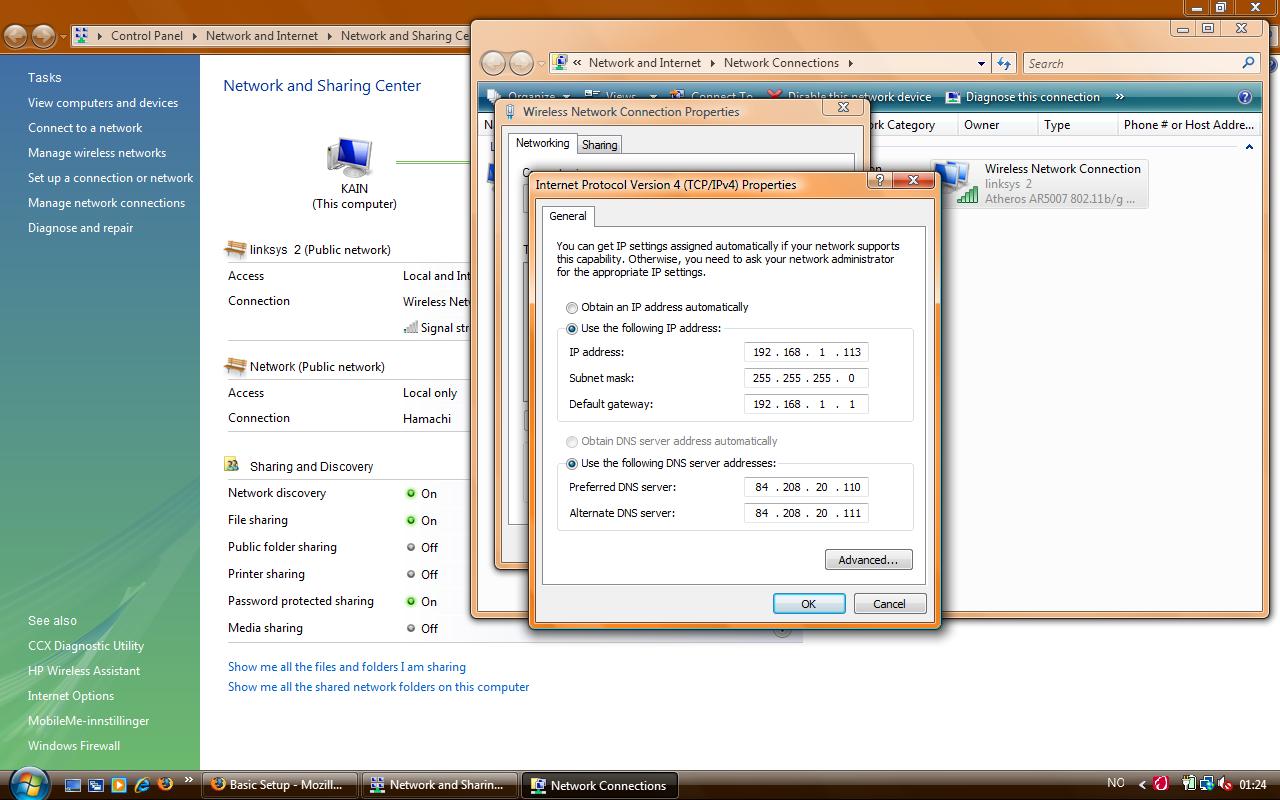
Task: Click Network and Internet breadcrumb in Network Connections
Action: coord(645,63)
